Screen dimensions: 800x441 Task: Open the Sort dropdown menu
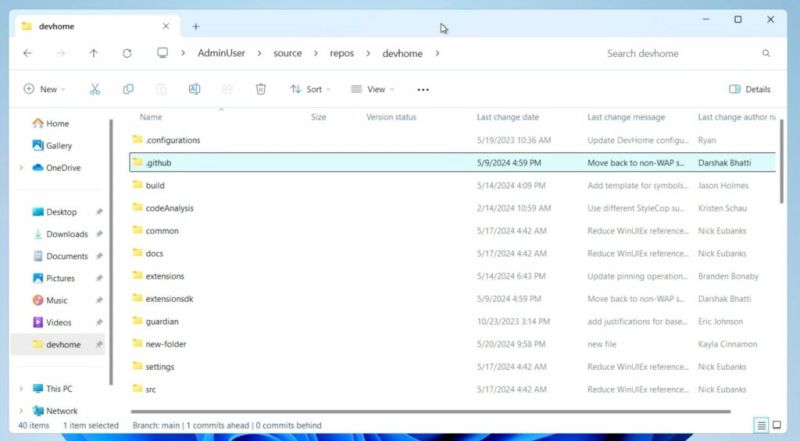[x=310, y=89]
